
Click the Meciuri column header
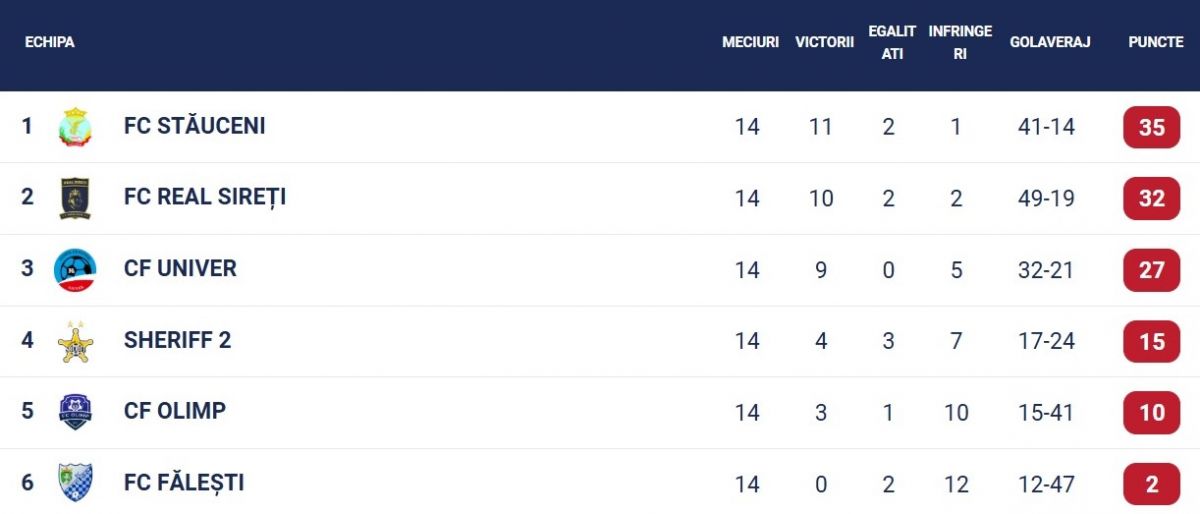[750, 43]
